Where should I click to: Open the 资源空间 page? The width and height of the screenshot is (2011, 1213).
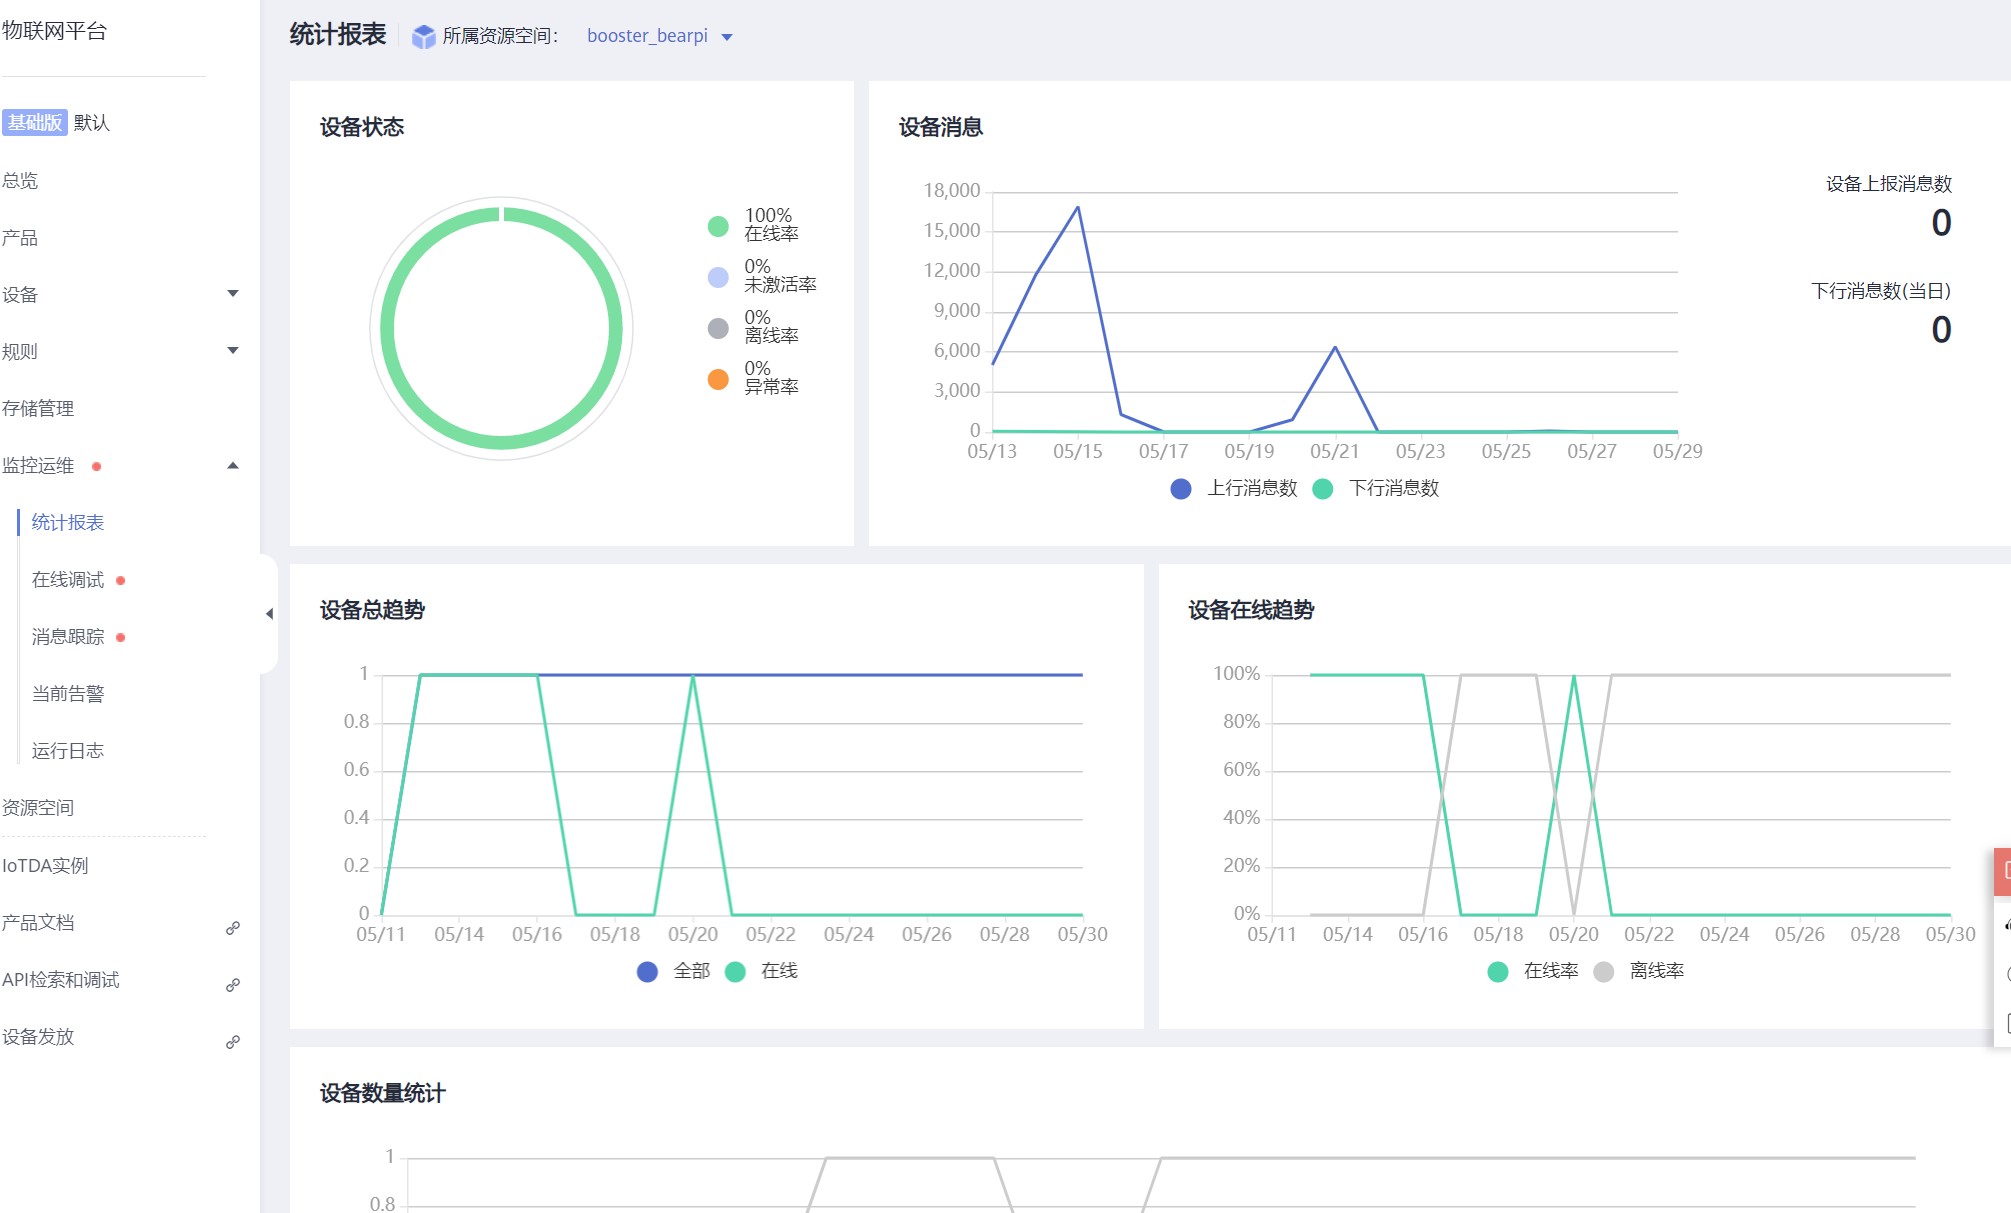[x=40, y=808]
